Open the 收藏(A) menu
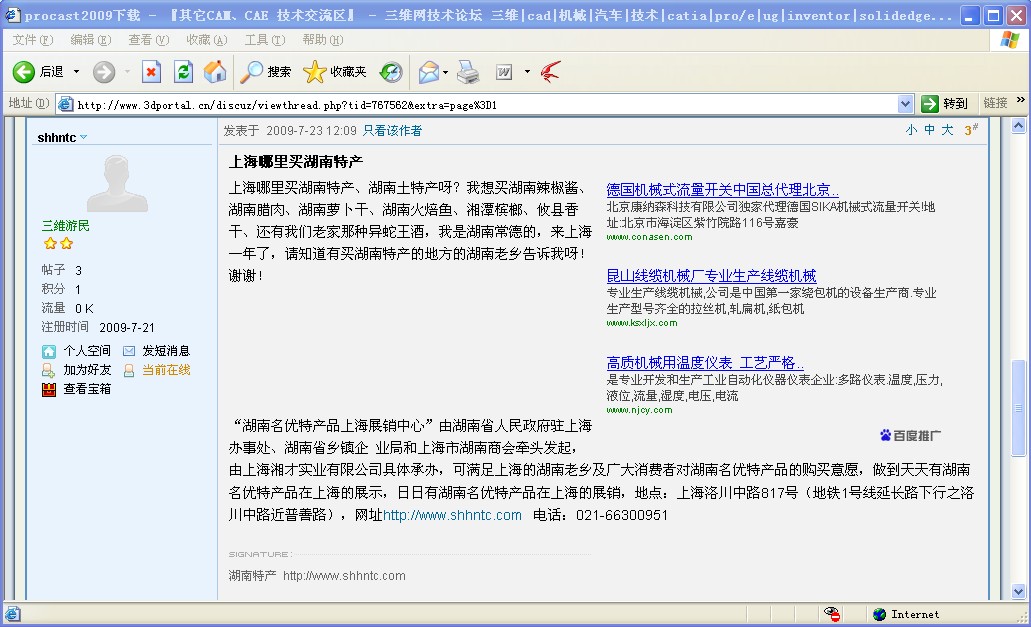 206,39
